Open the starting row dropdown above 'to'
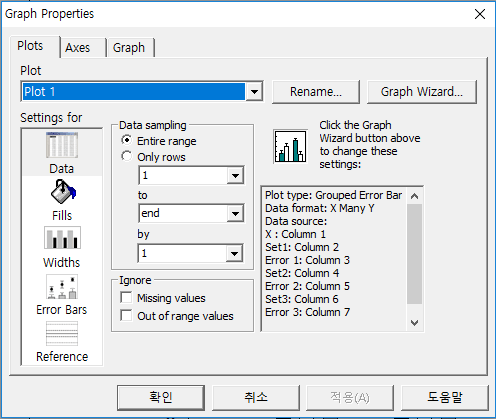Image resolution: width=496 pixels, height=419 pixels. coord(235,175)
